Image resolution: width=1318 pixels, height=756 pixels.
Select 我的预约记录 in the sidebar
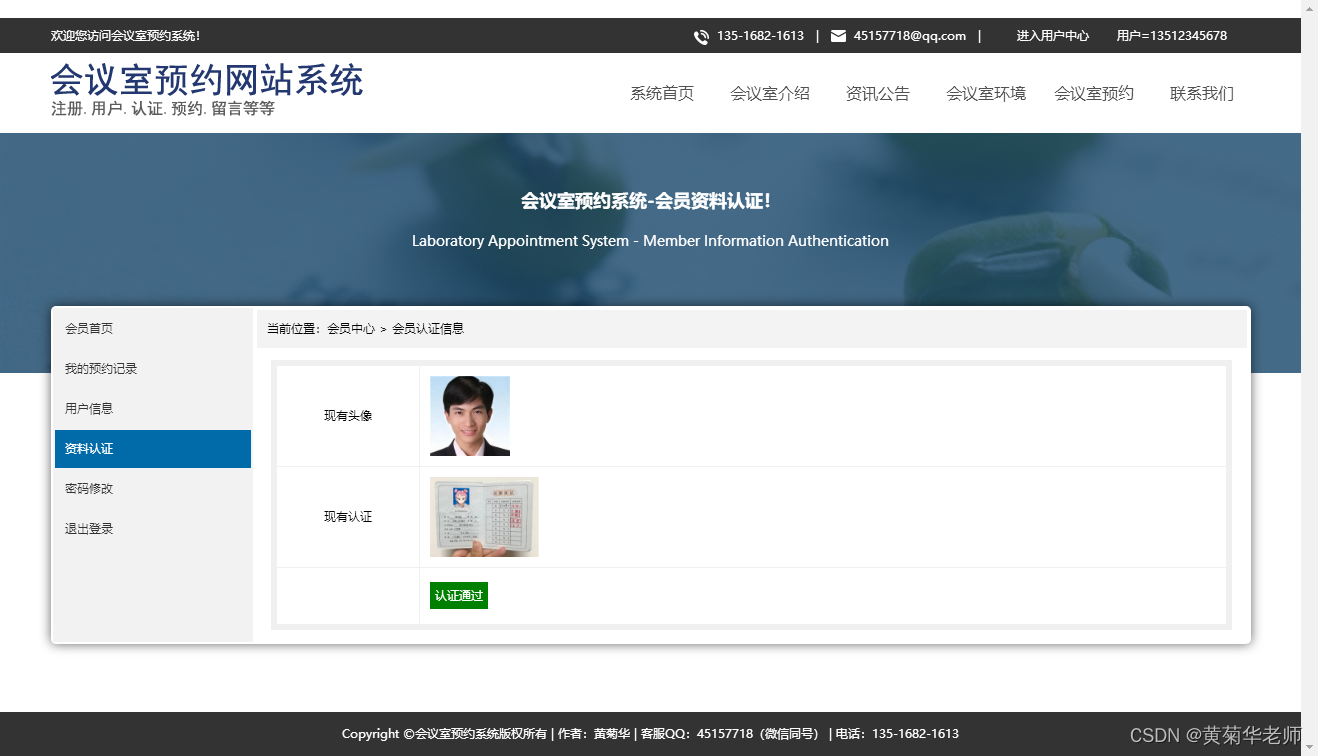pyautogui.click(x=100, y=368)
